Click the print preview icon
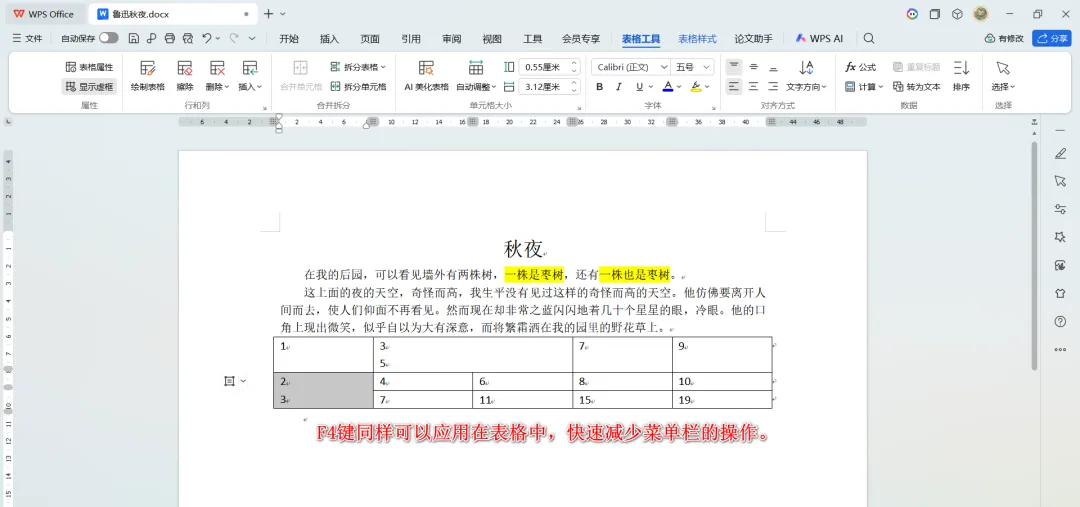The image size is (1080, 507). (187, 39)
